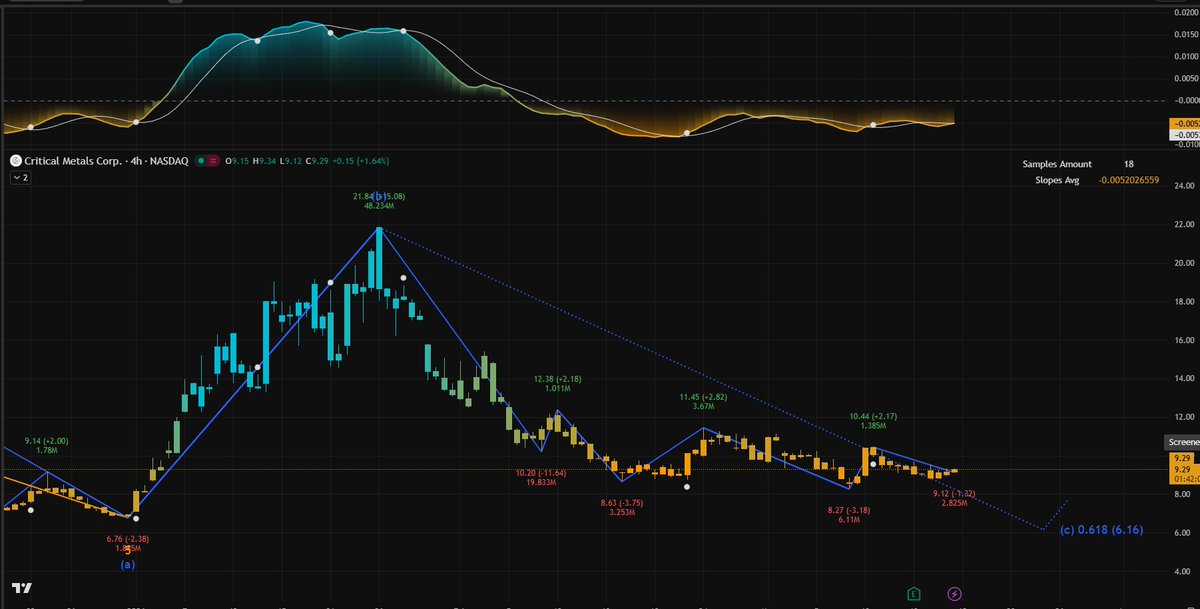
Task: Click the 3.253M volume label
Action: pyautogui.click(x=623, y=512)
